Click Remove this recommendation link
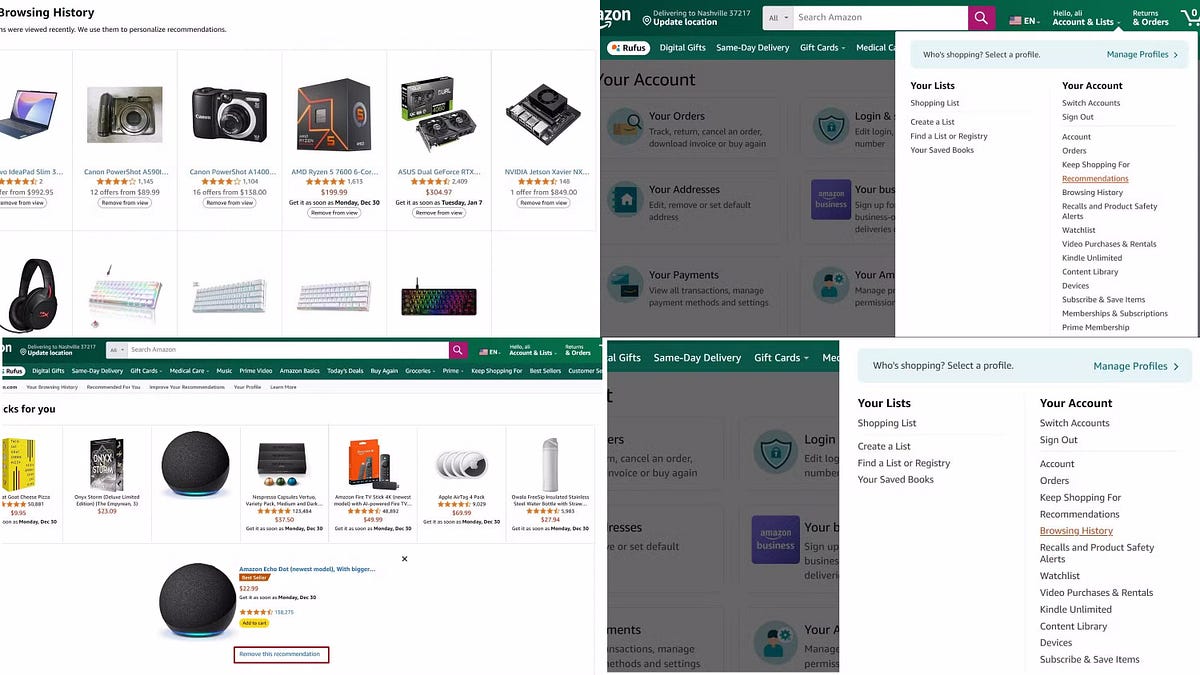Screen dimensions: 1200x675 (281, 654)
